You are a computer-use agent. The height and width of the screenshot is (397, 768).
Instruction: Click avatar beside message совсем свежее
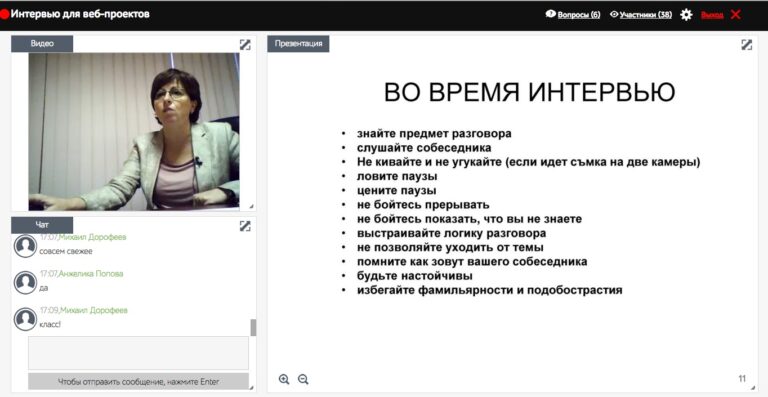coord(25,246)
